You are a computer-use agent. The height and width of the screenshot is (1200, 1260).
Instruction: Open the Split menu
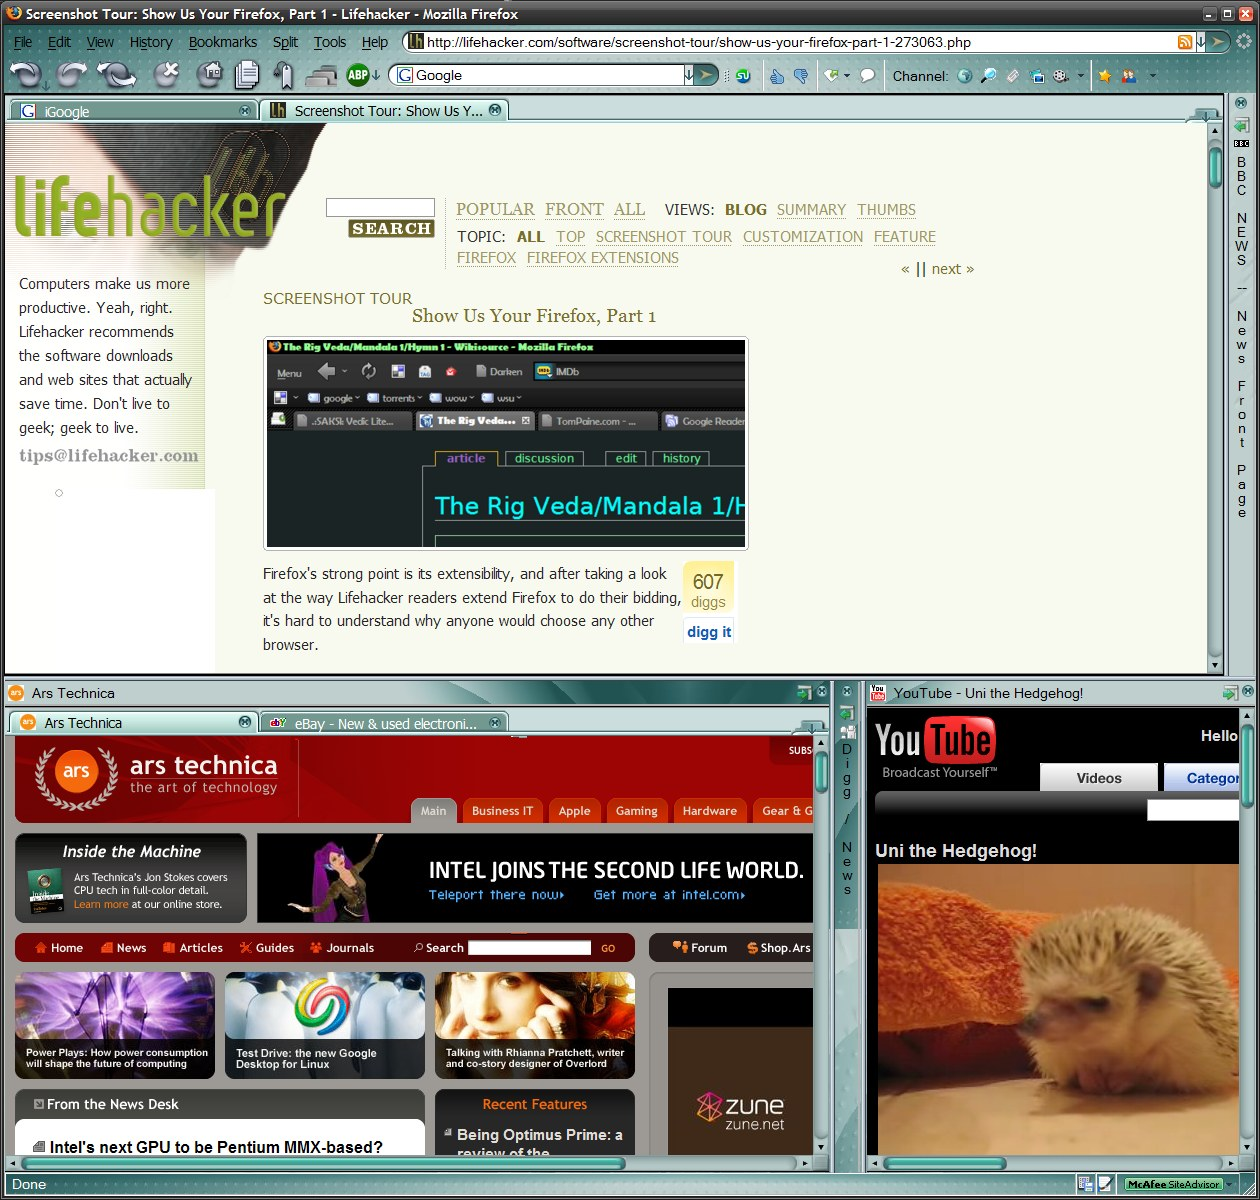(285, 42)
